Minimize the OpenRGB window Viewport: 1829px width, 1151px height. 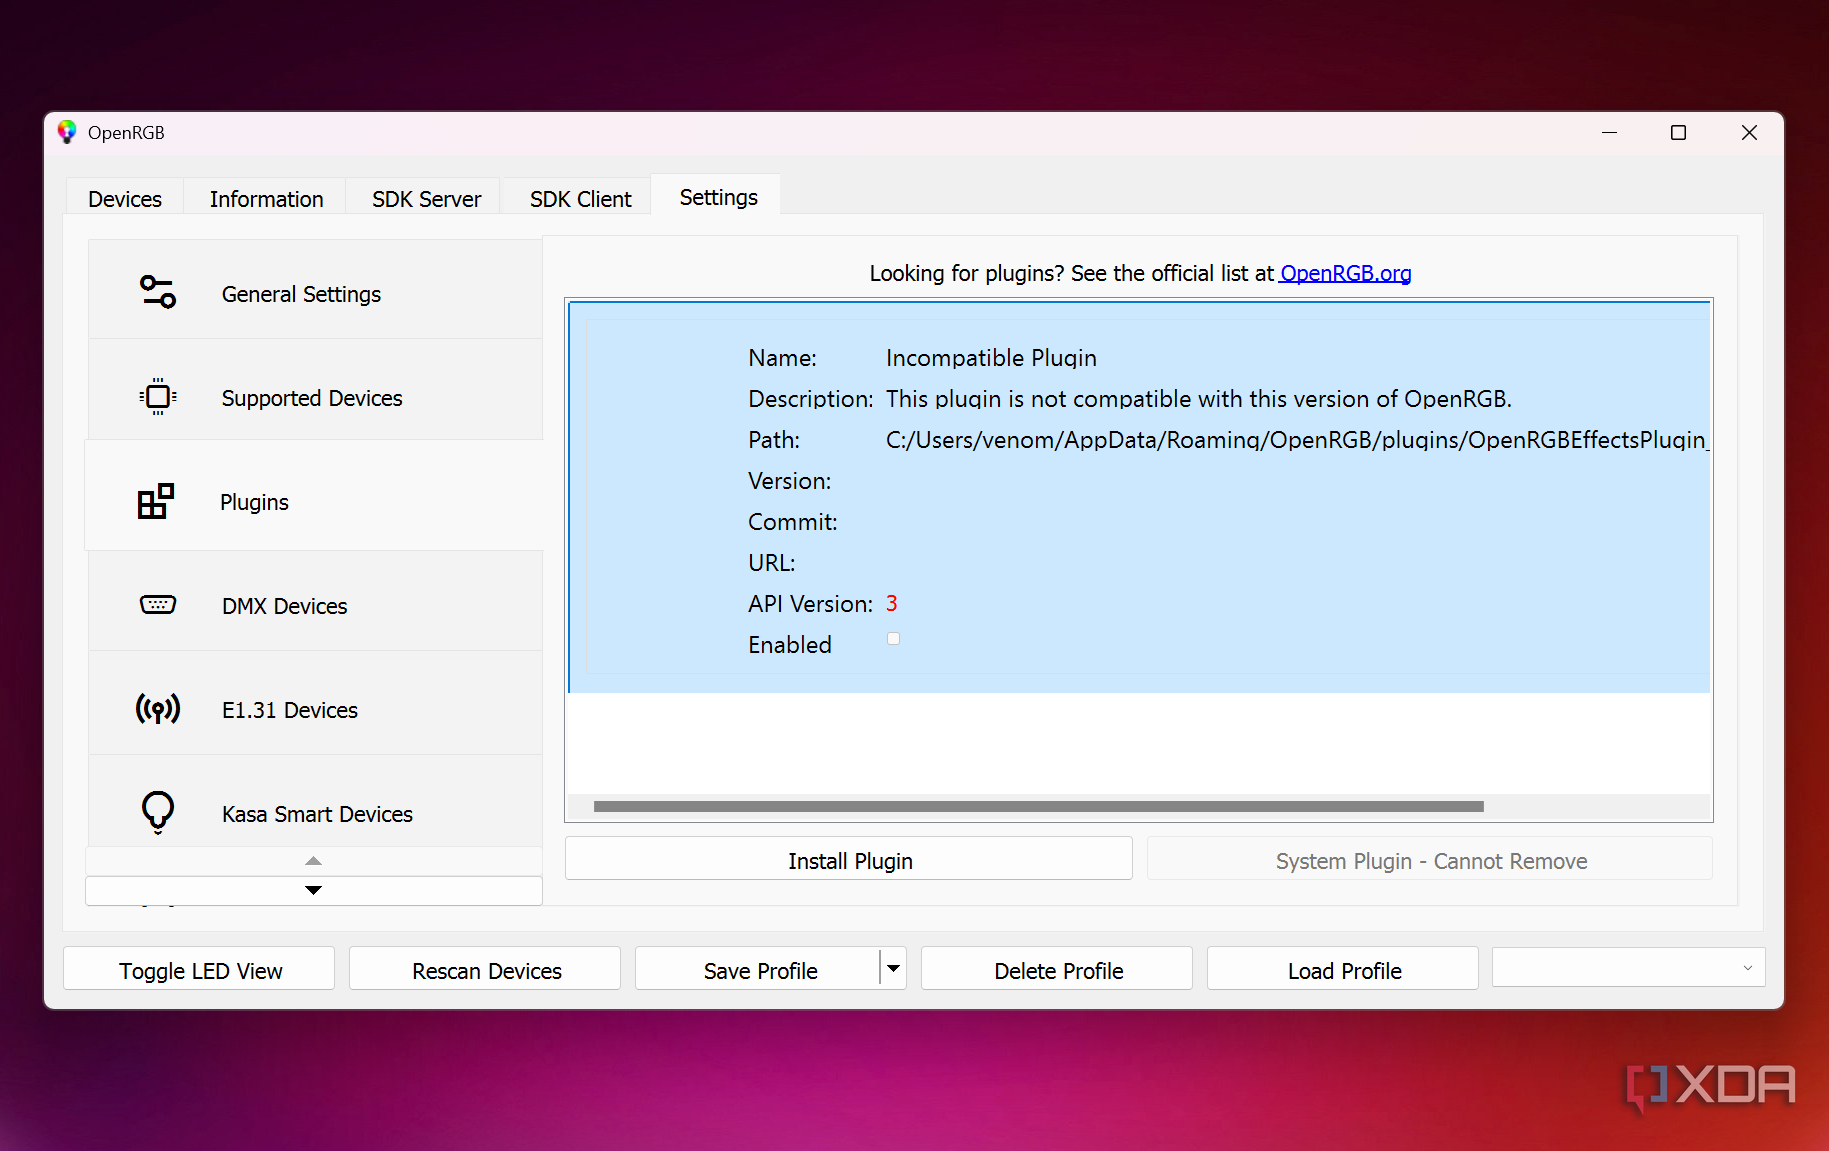click(1609, 133)
